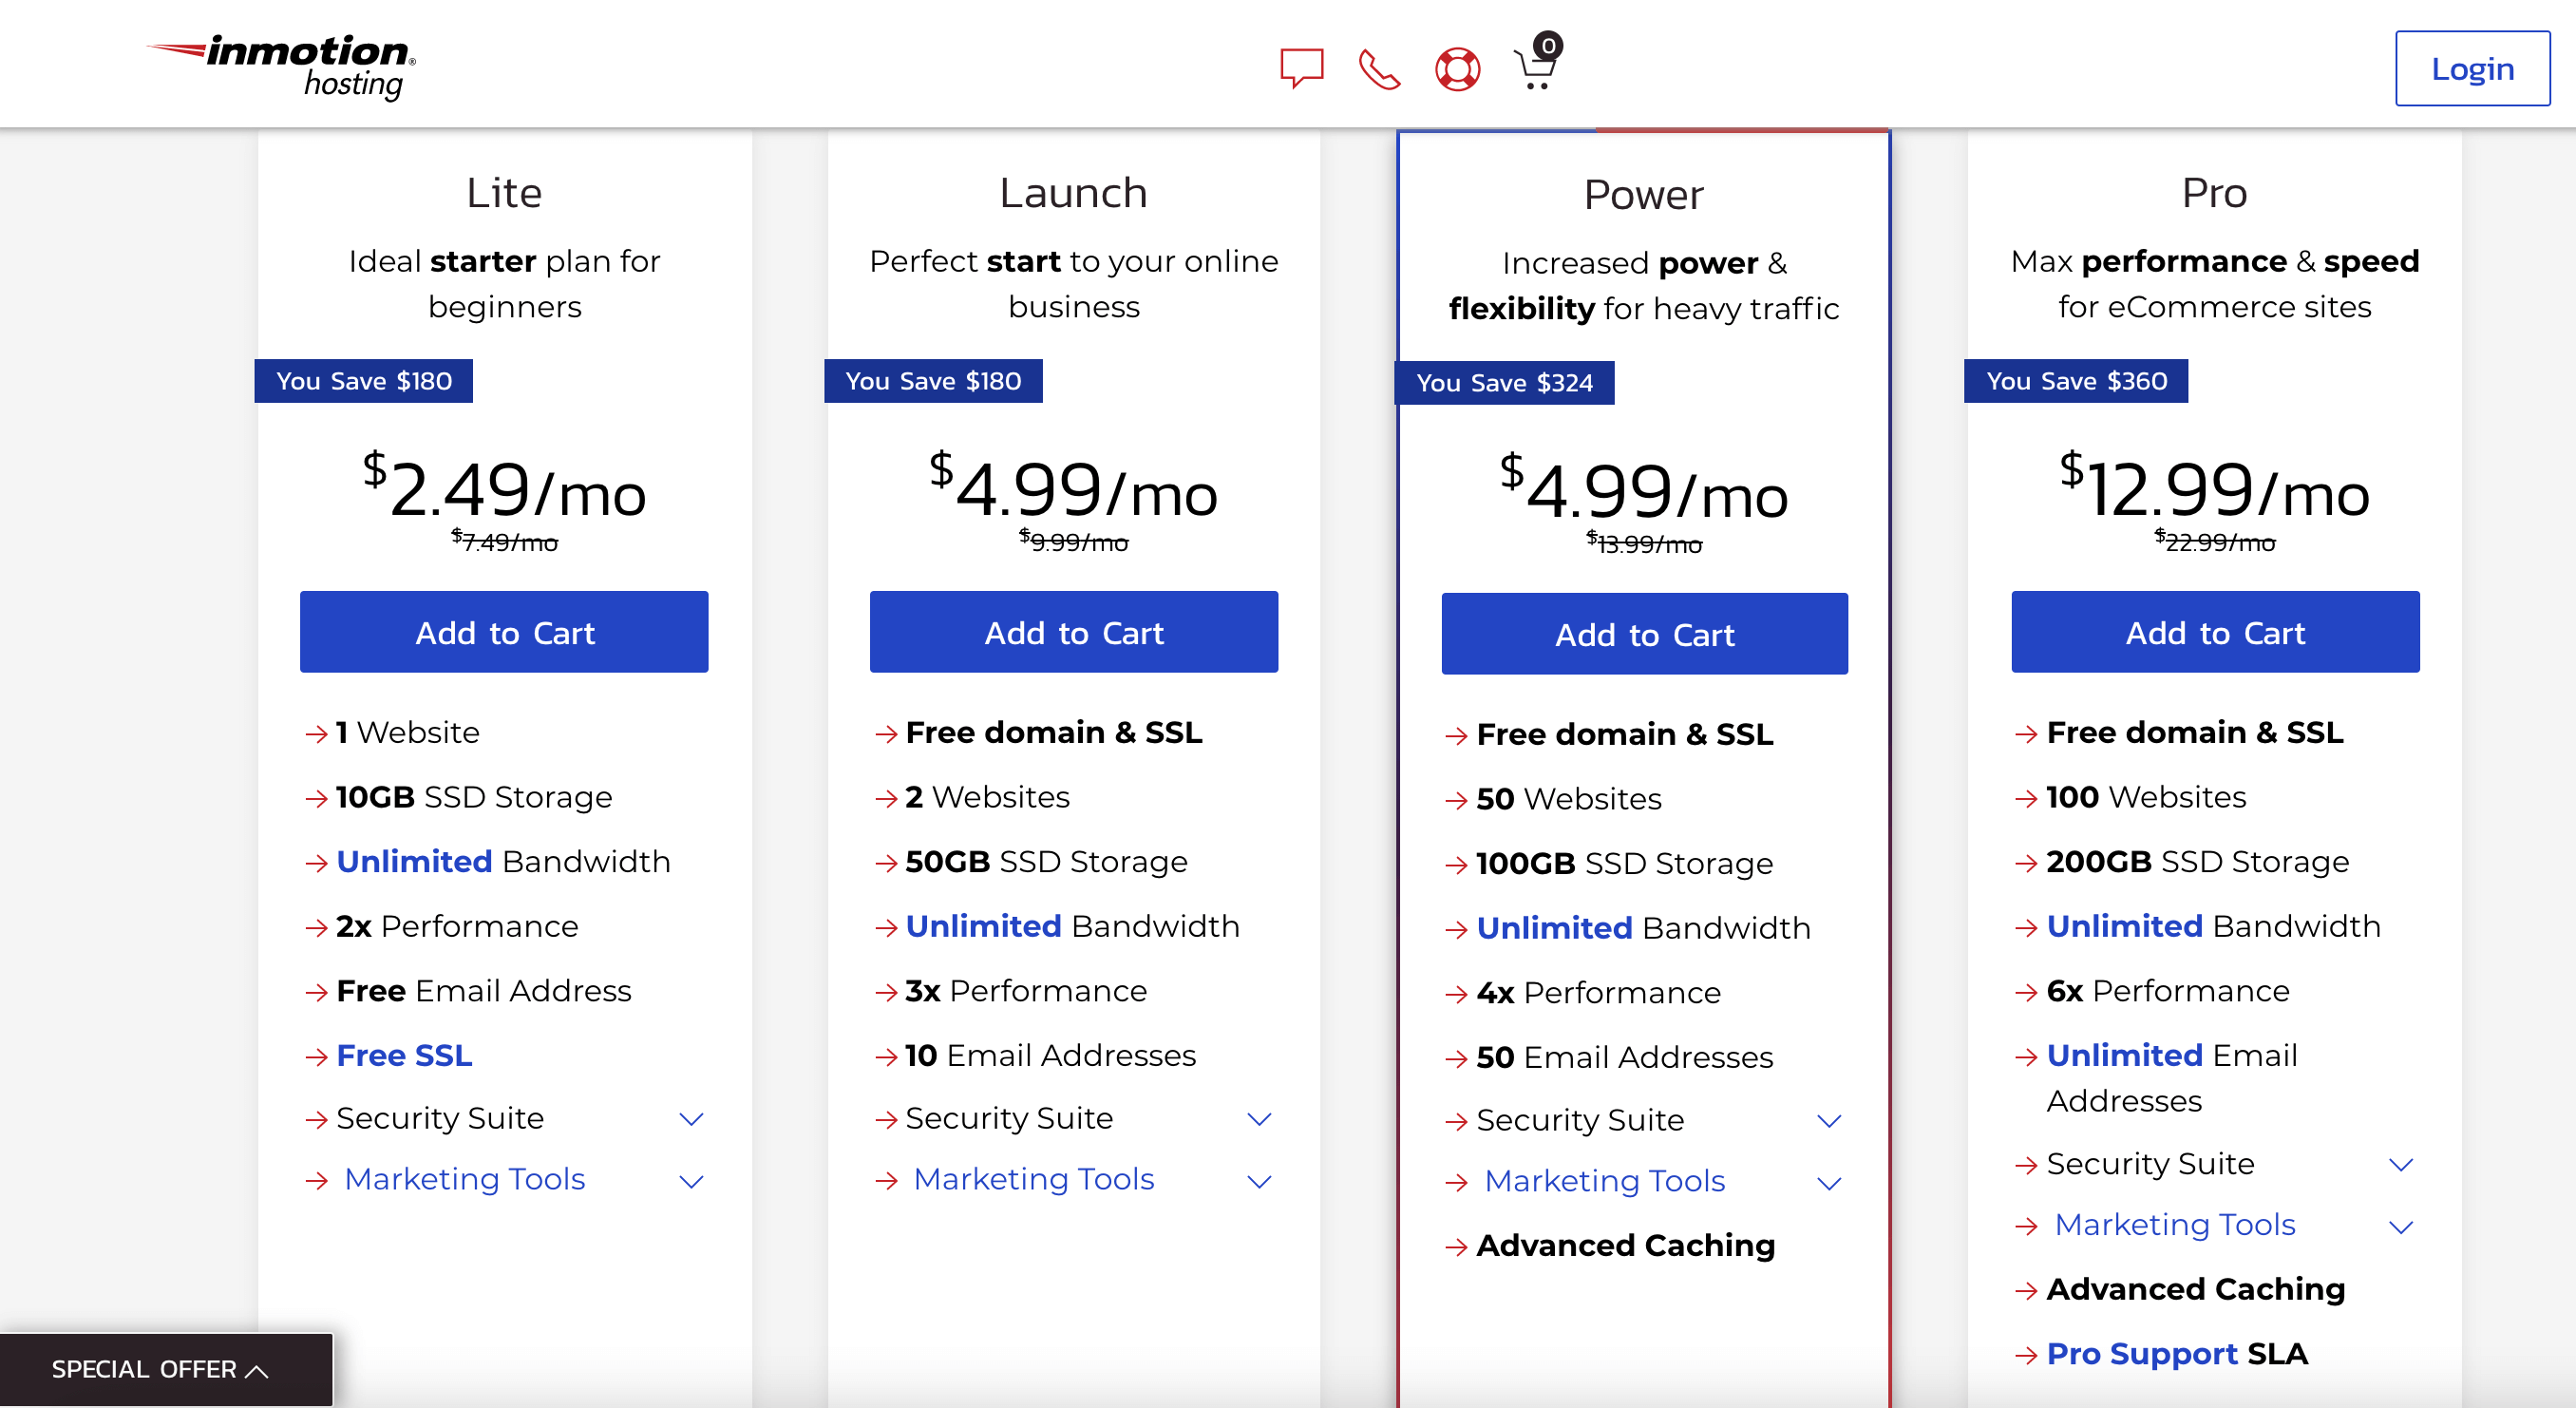Image resolution: width=2576 pixels, height=1408 pixels.
Task: Click the struck-through $7.49/mo price
Action: [504, 541]
